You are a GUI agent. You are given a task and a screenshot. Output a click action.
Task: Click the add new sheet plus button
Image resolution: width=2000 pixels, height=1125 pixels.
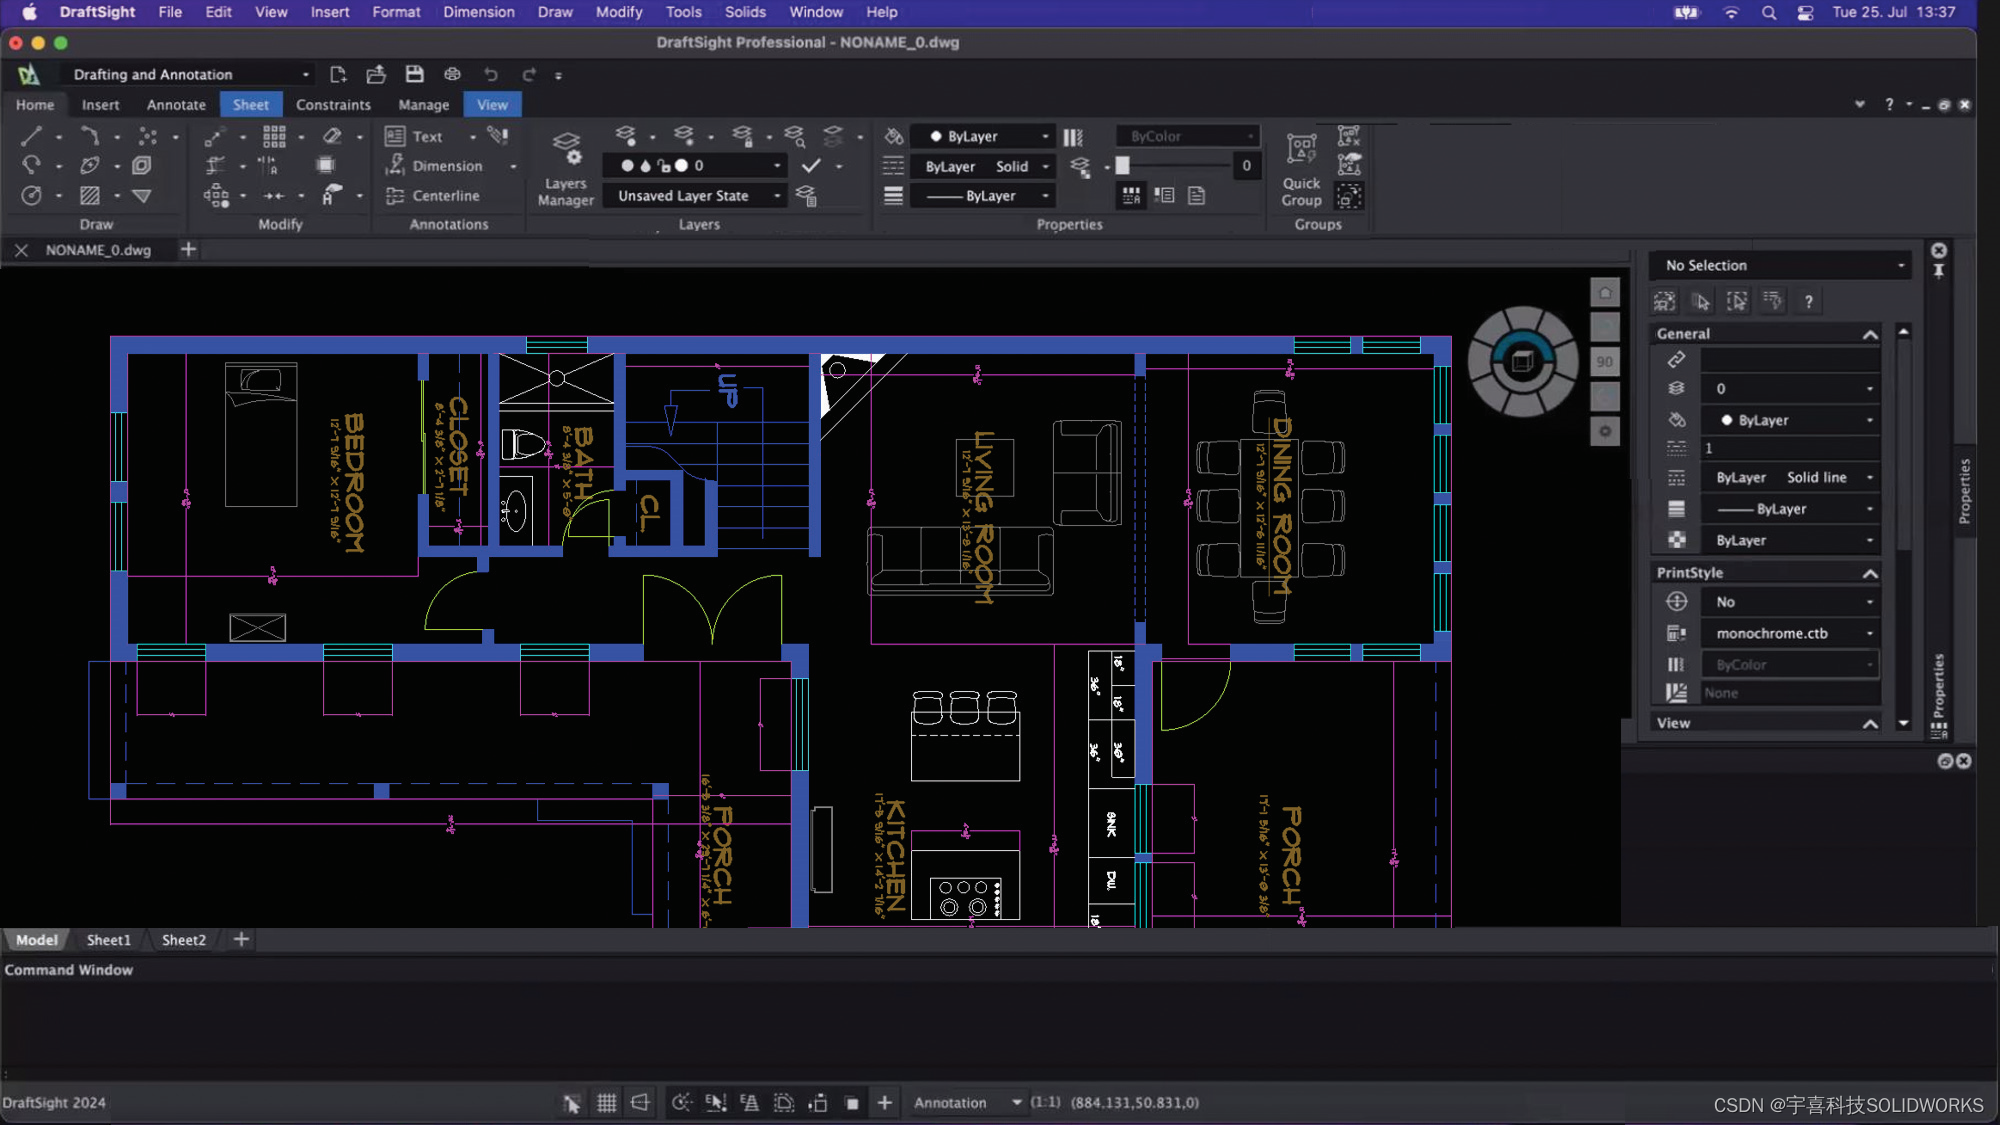[240, 939]
